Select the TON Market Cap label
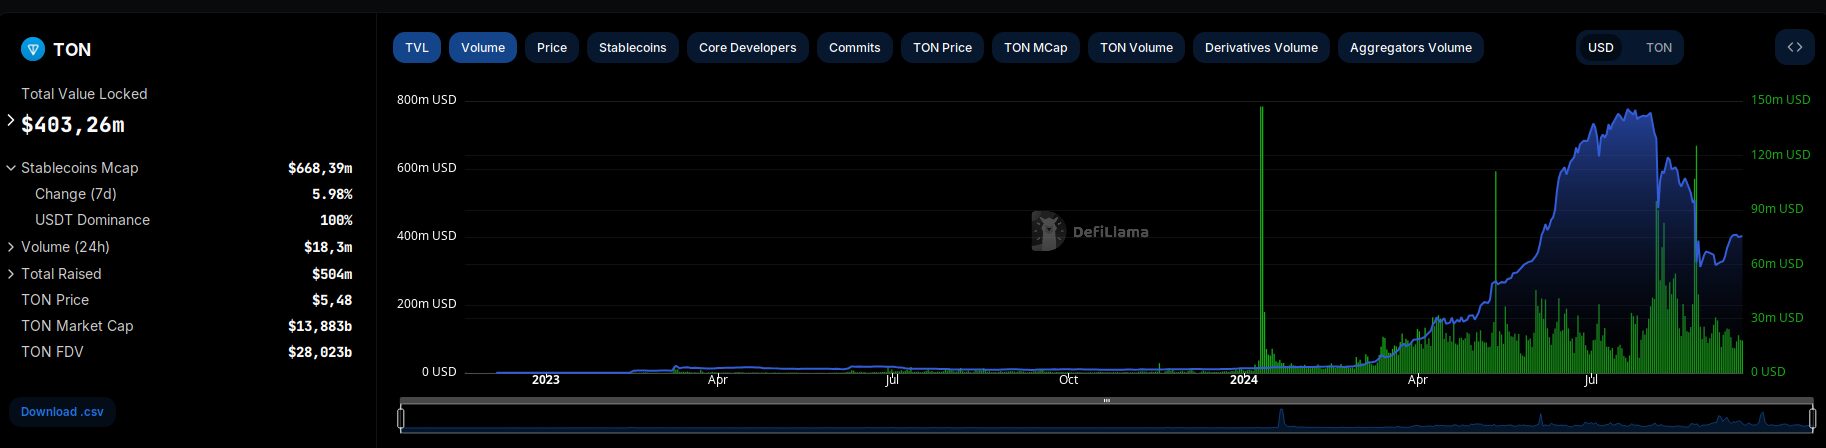Viewport: 1826px width, 448px height. coord(77,326)
